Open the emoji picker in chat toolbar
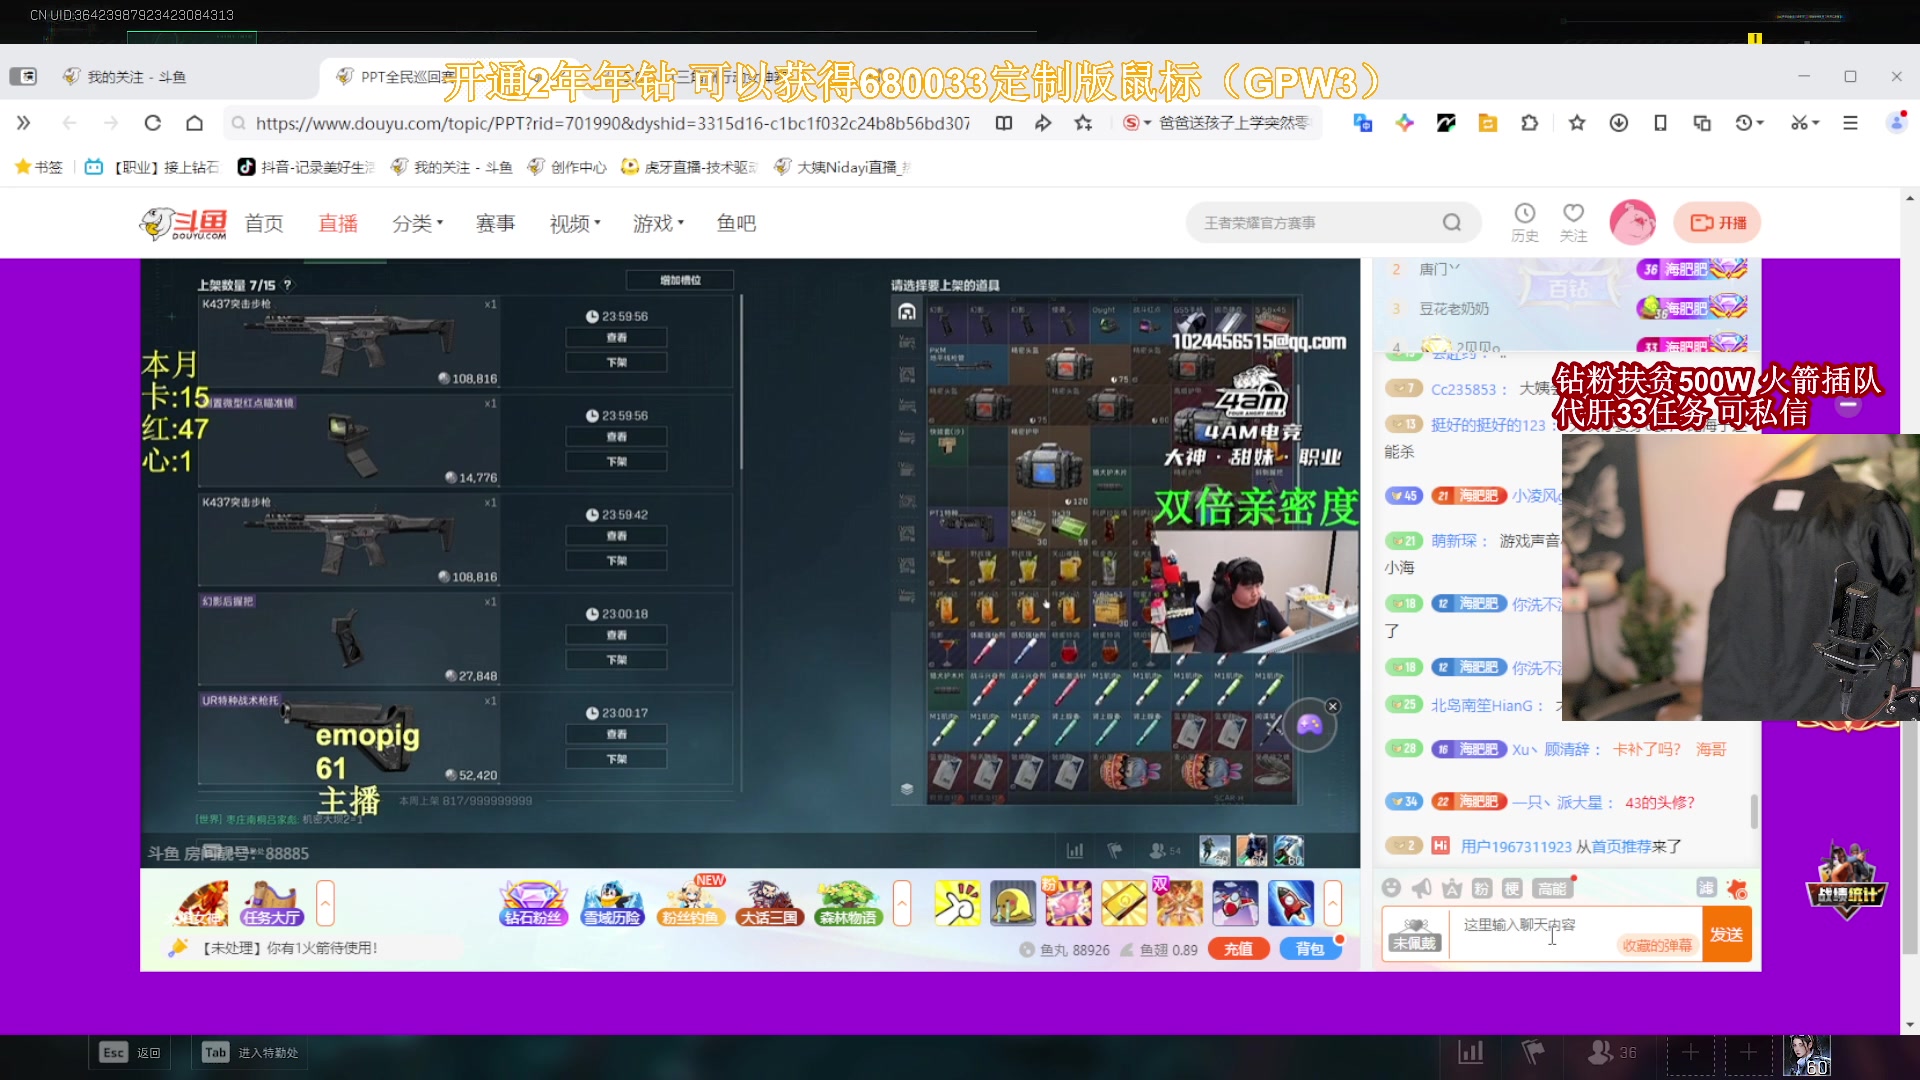1920x1080 pixels. 1391,888
